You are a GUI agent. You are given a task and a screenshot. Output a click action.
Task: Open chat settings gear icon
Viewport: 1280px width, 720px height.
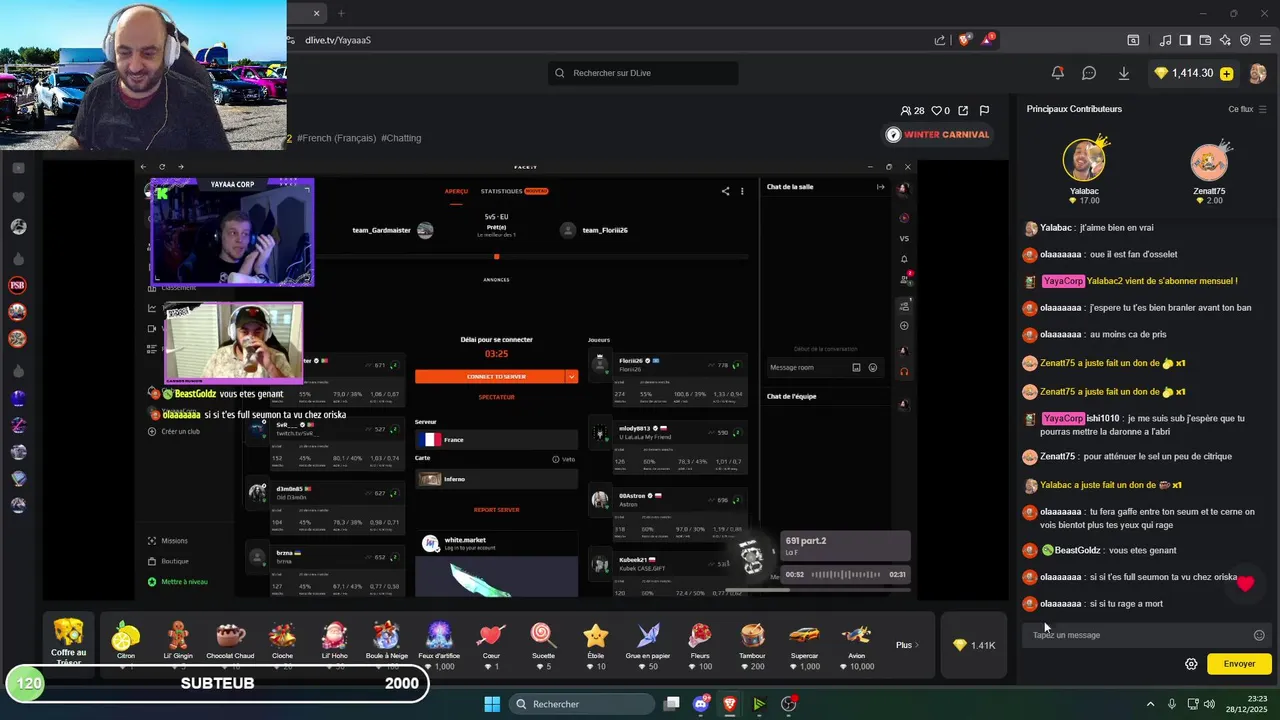[1191, 664]
